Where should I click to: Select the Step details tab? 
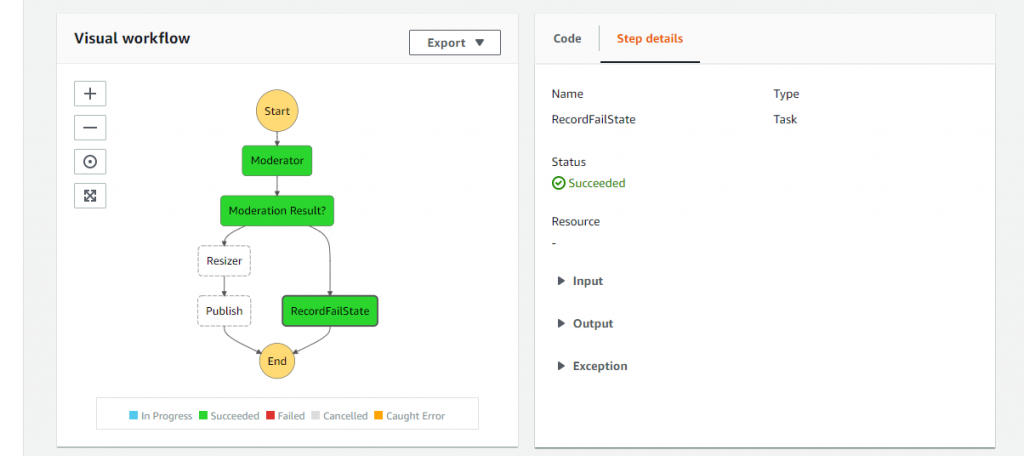pos(650,39)
